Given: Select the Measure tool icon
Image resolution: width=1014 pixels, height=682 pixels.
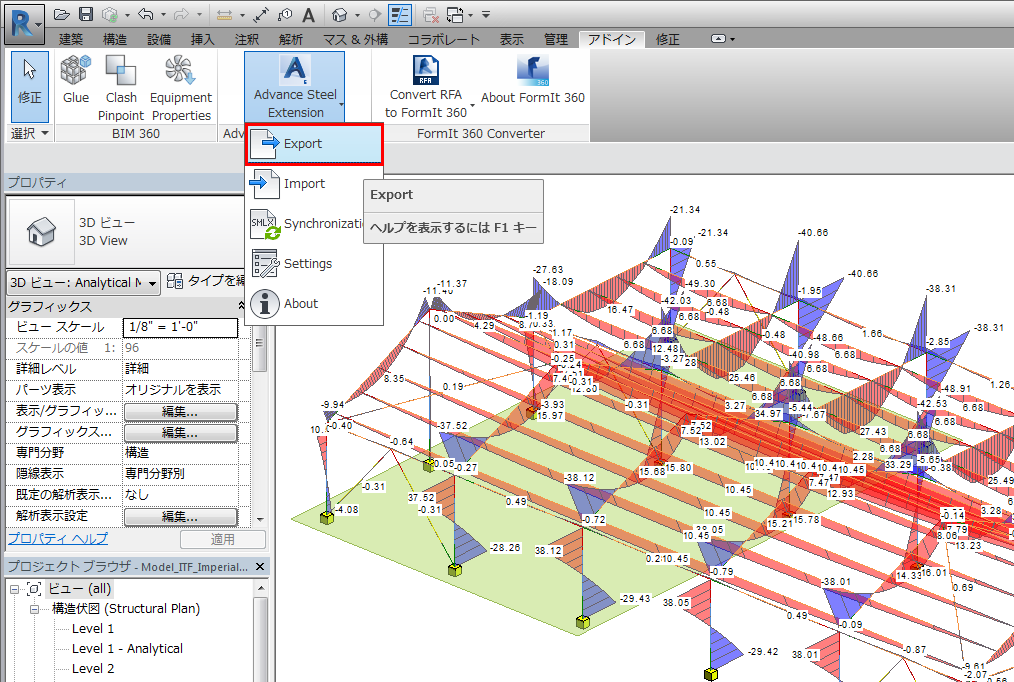Looking at the screenshot, I should tap(224, 14).
